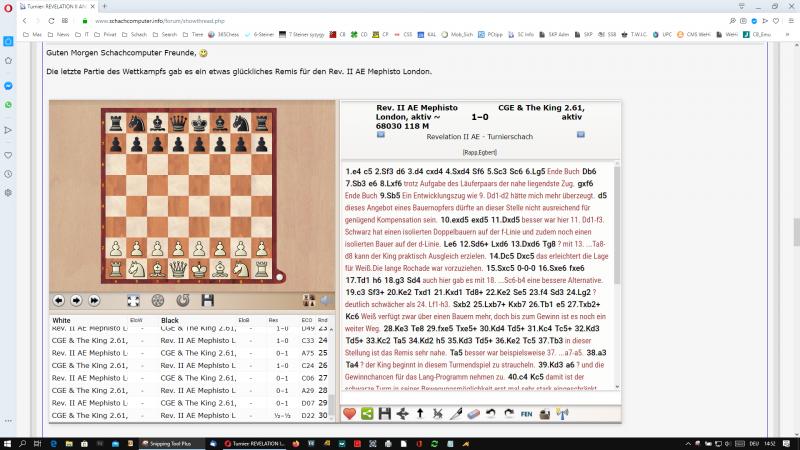
Task: Click the eraser icon in notation toolbar
Action: pyautogui.click(x=473, y=413)
